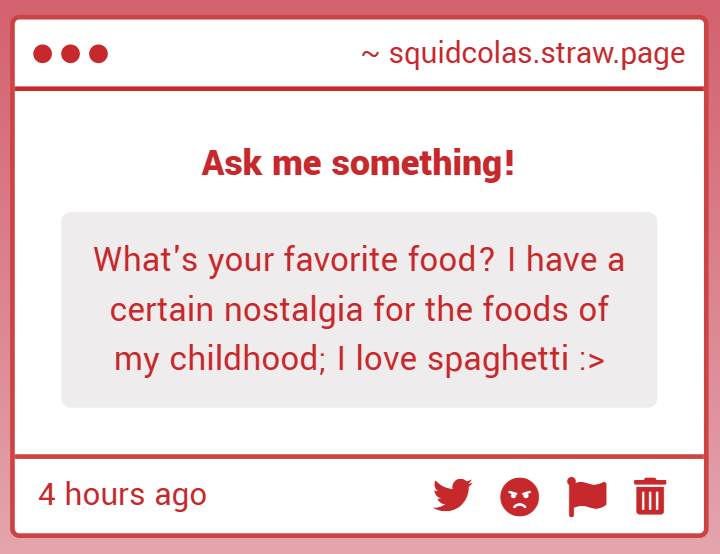The height and width of the screenshot is (554, 720).
Task: Click "What's your favorite food?" in the message
Action: [296, 260]
